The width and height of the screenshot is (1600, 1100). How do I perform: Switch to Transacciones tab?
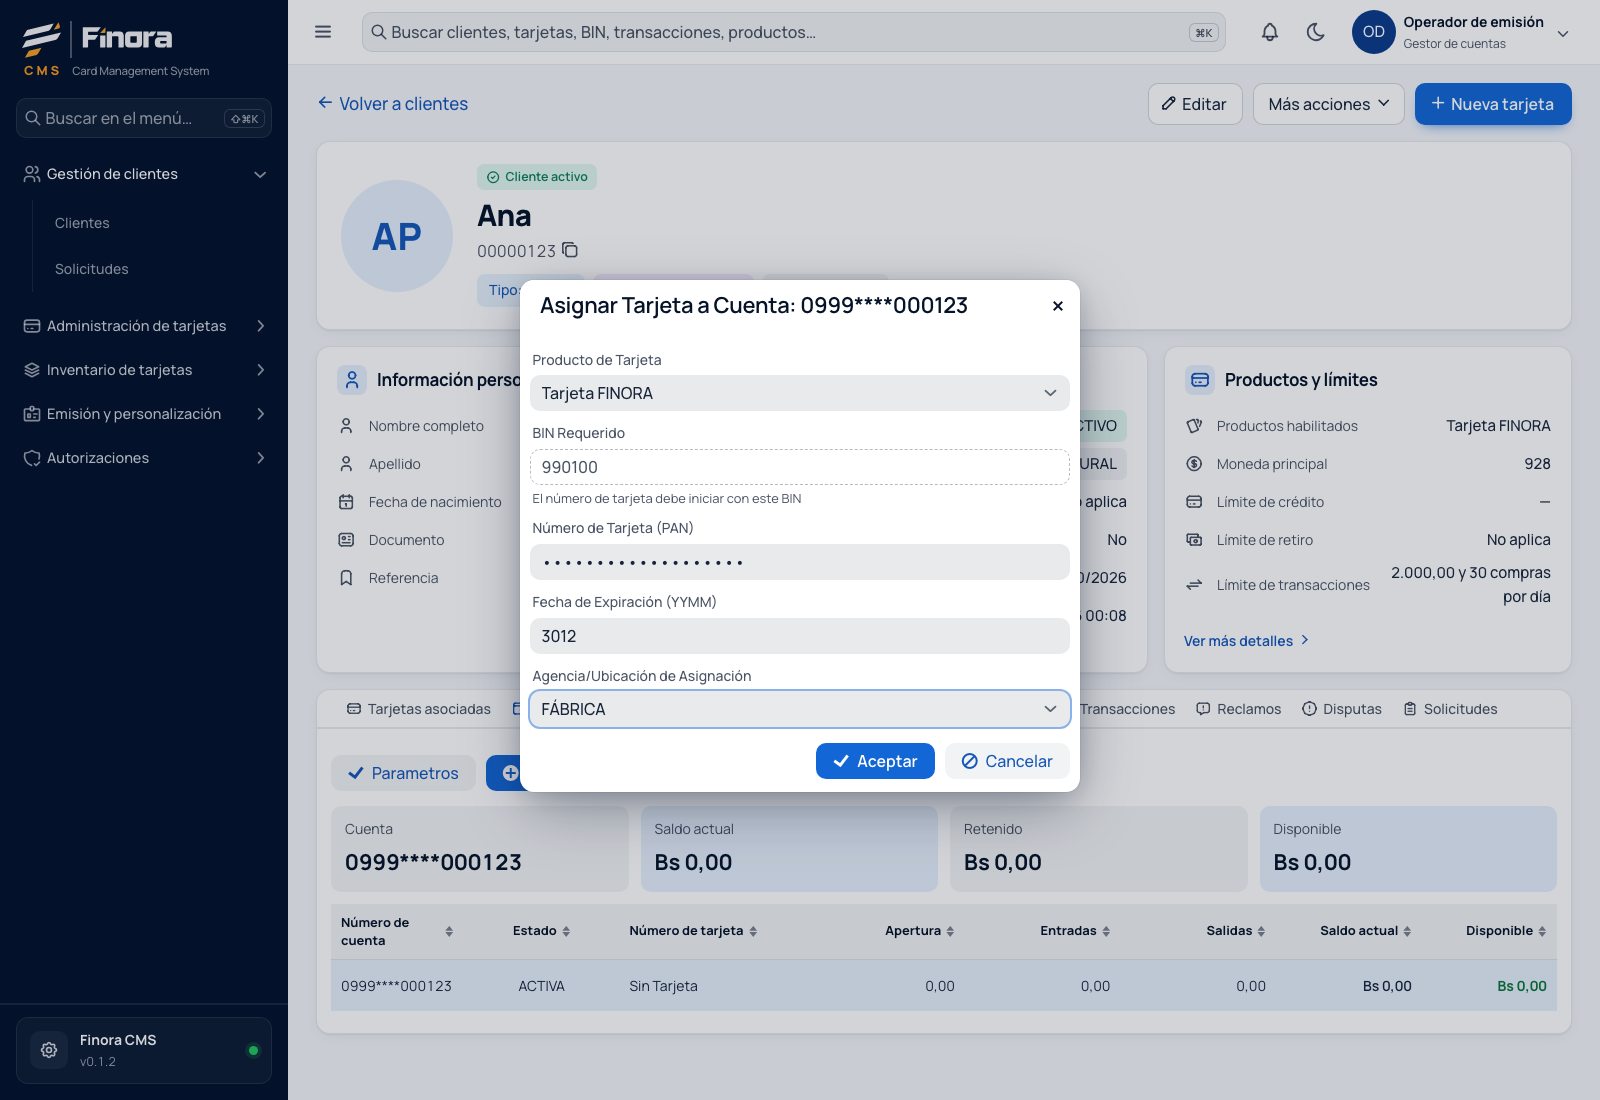point(1127,709)
